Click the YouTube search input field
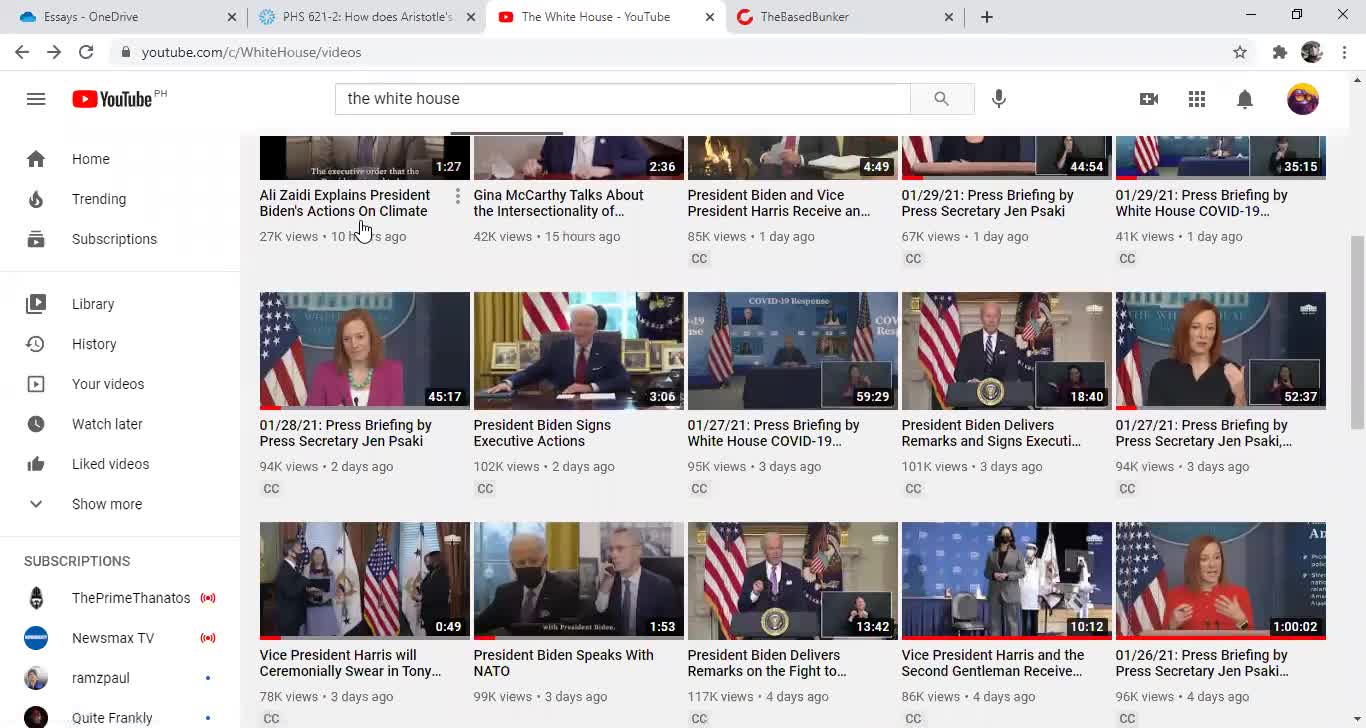Viewport: 1366px width, 728px height. [x=622, y=99]
